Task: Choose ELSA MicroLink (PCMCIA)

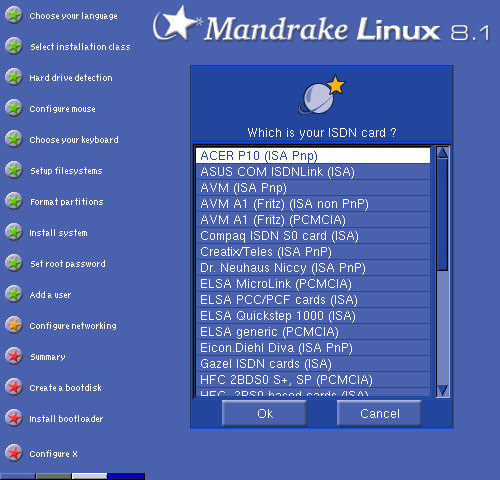Action: [313, 284]
